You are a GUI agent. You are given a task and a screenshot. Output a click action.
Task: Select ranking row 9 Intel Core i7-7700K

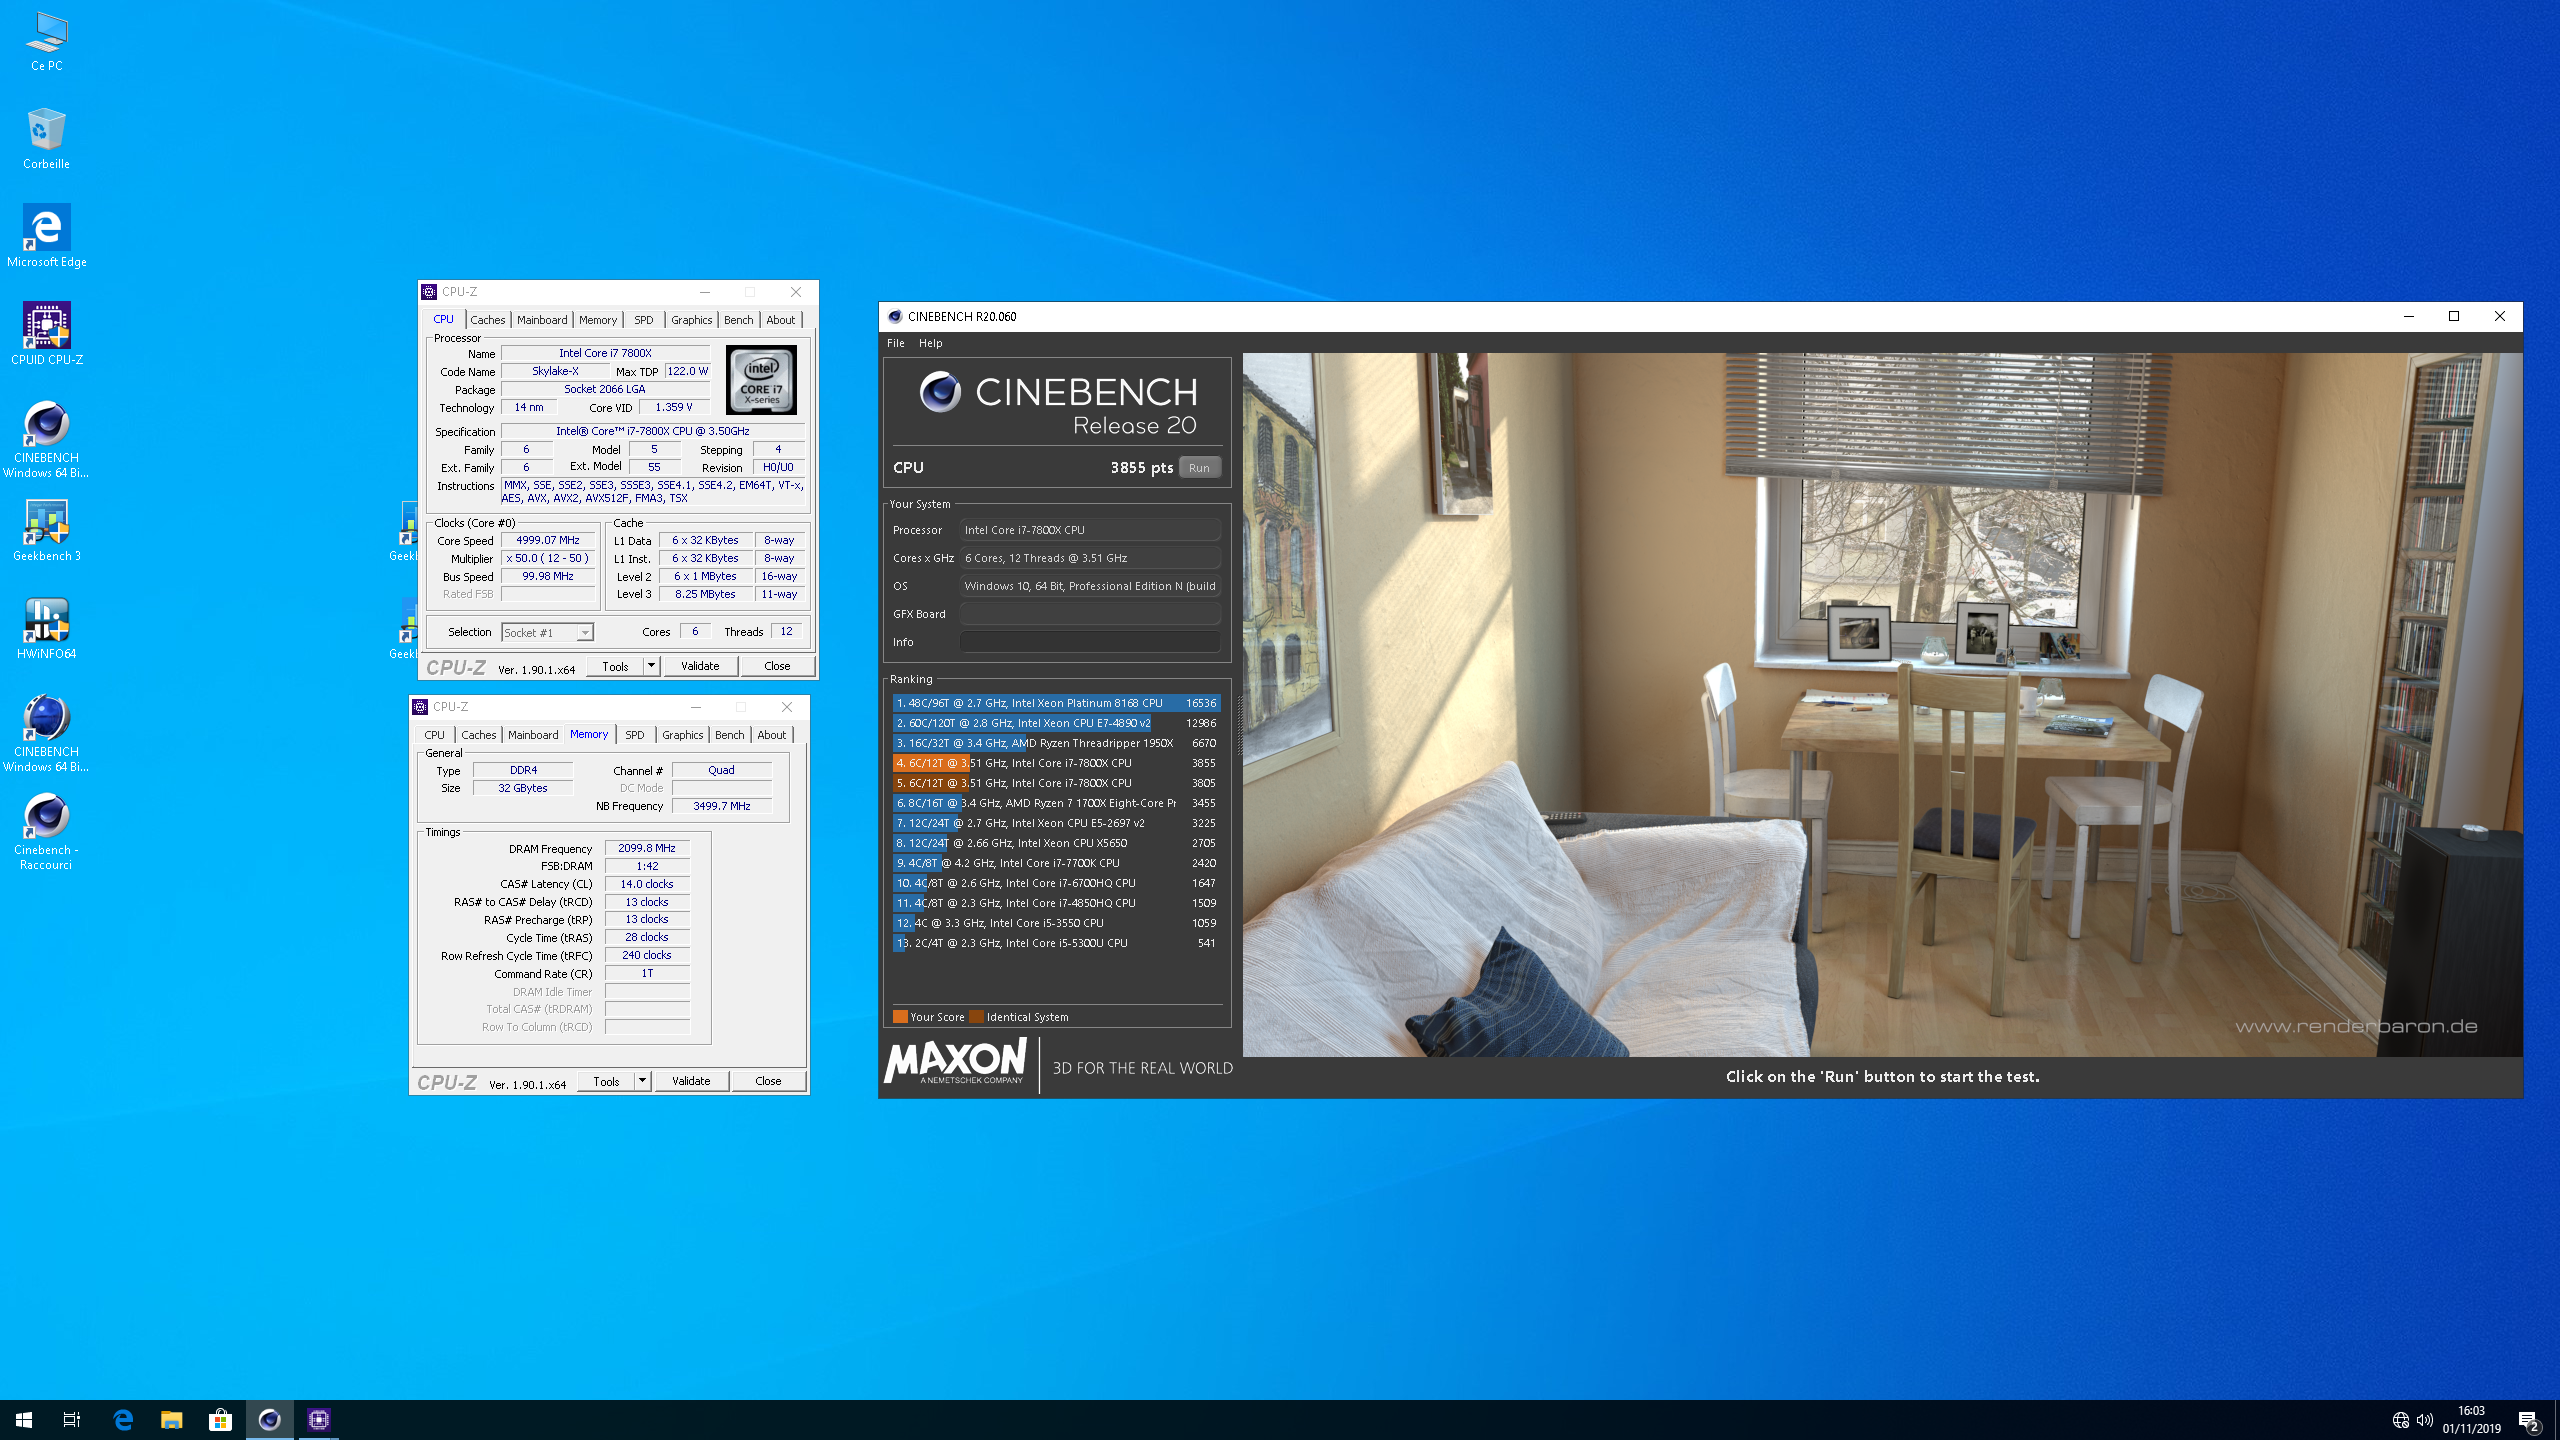coord(1056,863)
